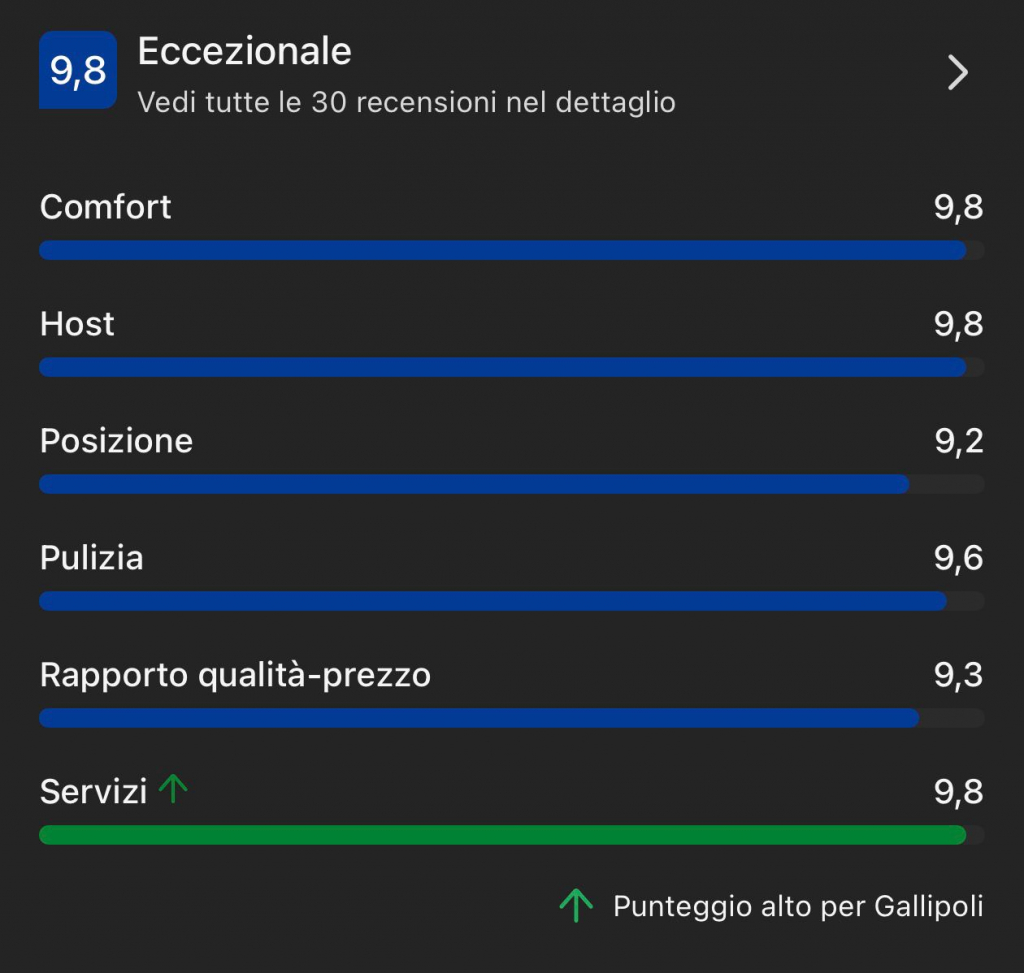The height and width of the screenshot is (973, 1024).
Task: Select the Host category label
Action: [77, 324]
